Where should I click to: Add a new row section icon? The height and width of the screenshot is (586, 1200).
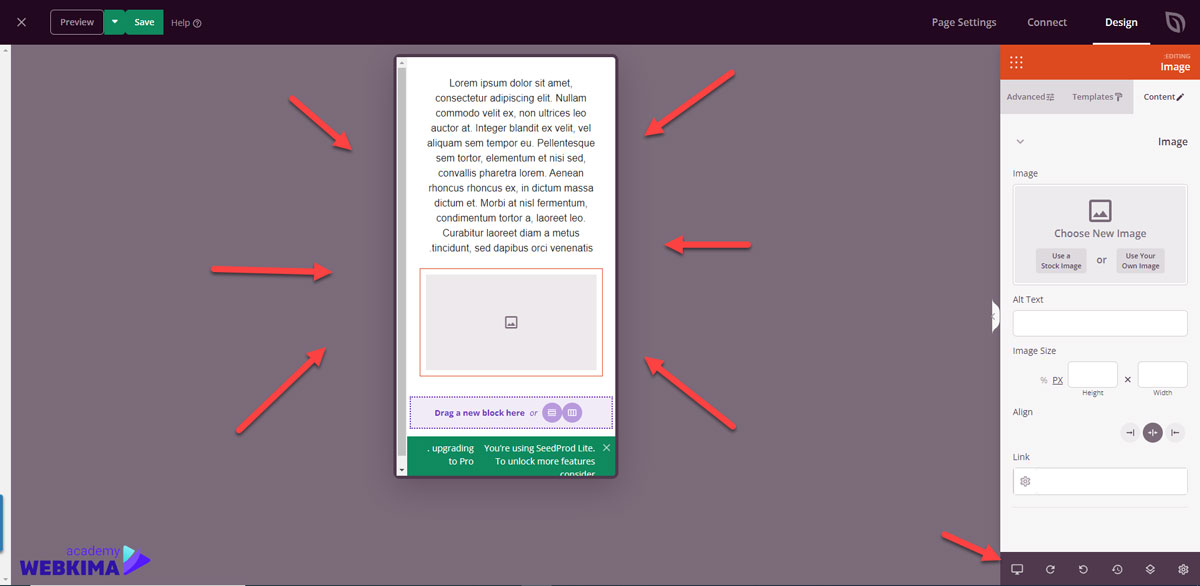(551, 413)
